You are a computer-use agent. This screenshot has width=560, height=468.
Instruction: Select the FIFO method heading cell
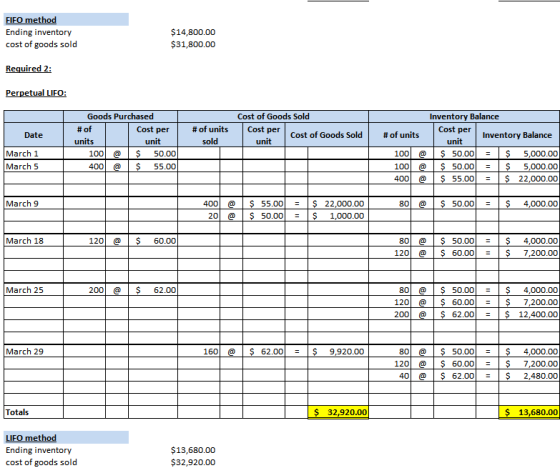pyautogui.click(x=66, y=20)
